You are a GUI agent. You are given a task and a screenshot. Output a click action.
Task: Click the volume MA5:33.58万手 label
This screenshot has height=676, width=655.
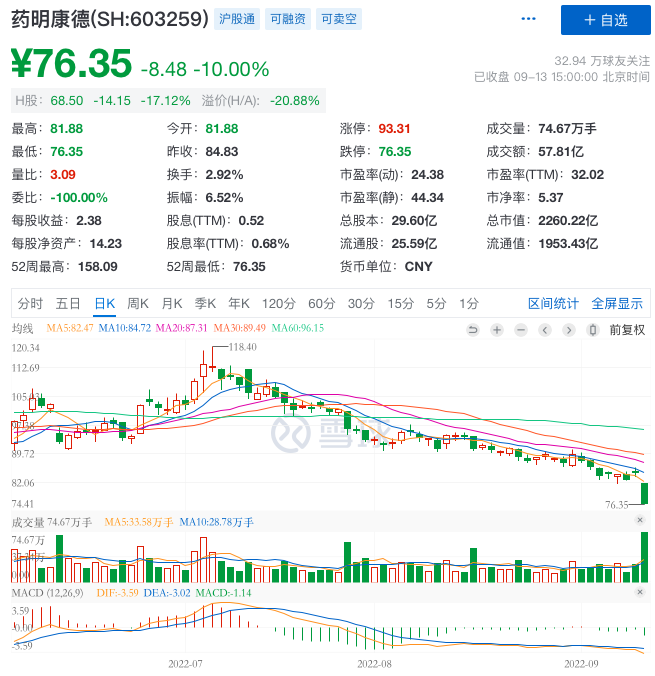[x=138, y=523]
